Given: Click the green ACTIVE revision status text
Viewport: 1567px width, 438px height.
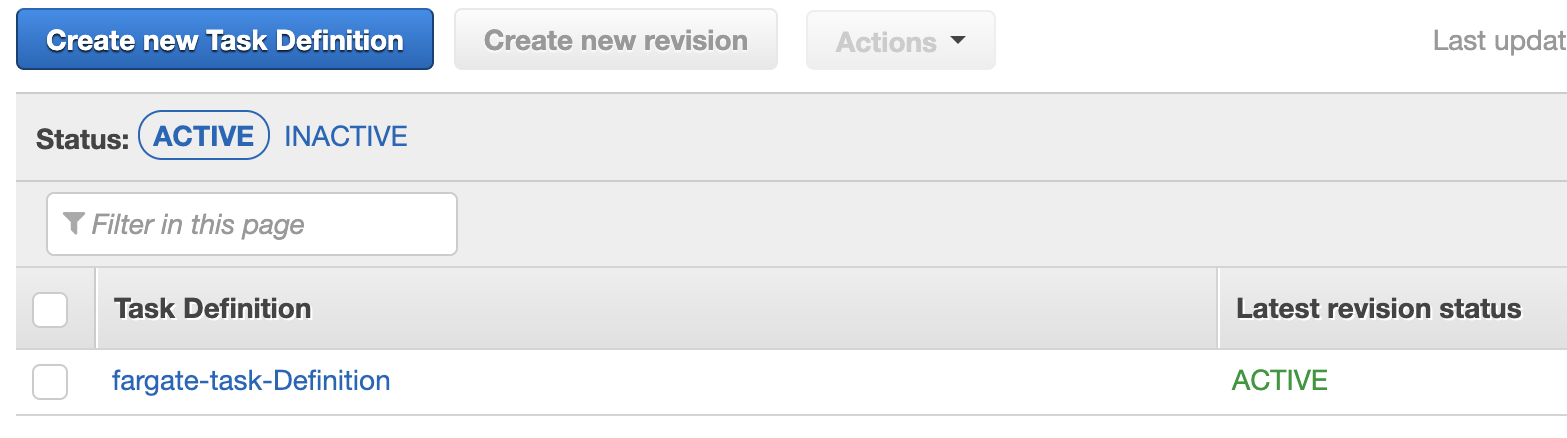Looking at the screenshot, I should coord(1279,381).
